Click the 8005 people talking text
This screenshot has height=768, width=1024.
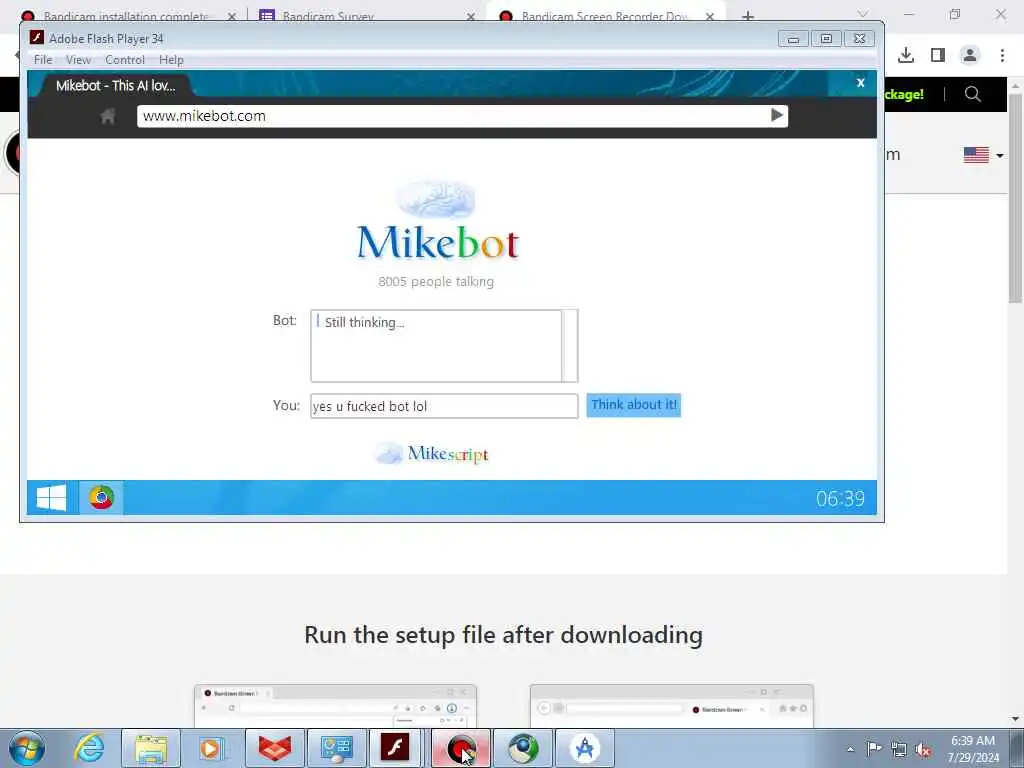pyautogui.click(x=436, y=281)
